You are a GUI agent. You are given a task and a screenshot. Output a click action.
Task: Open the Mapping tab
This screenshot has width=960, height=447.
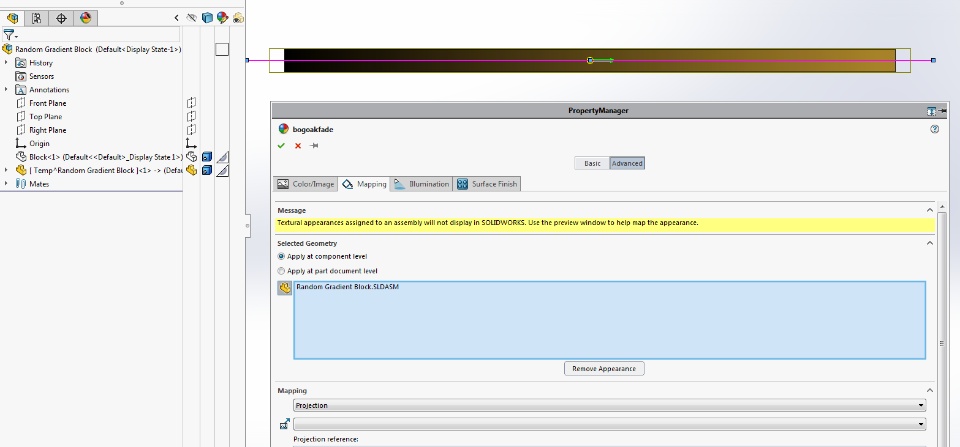pos(364,184)
